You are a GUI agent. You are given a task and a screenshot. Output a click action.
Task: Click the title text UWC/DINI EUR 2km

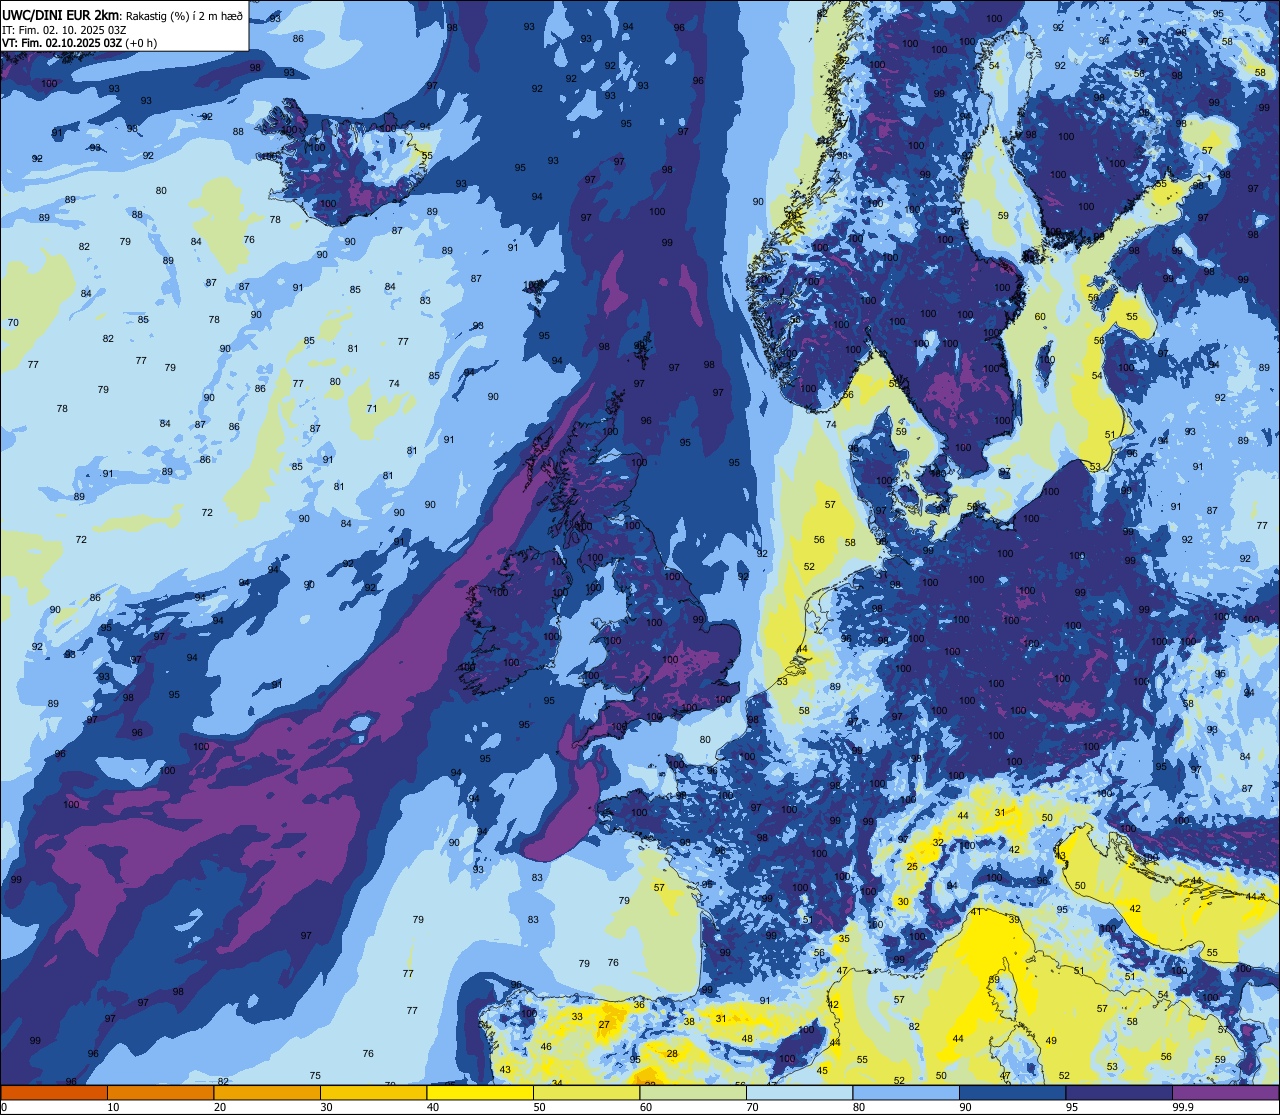(x=61, y=14)
